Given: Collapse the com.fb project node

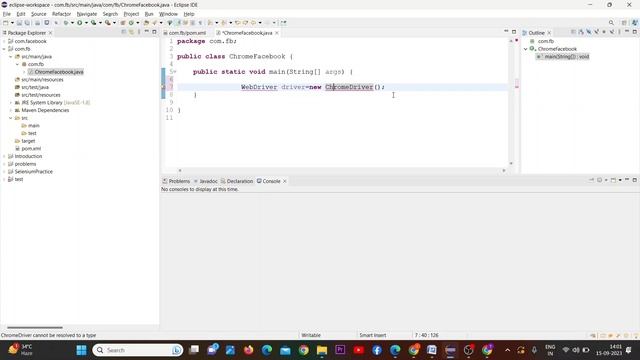Looking at the screenshot, I should pos(4,49).
